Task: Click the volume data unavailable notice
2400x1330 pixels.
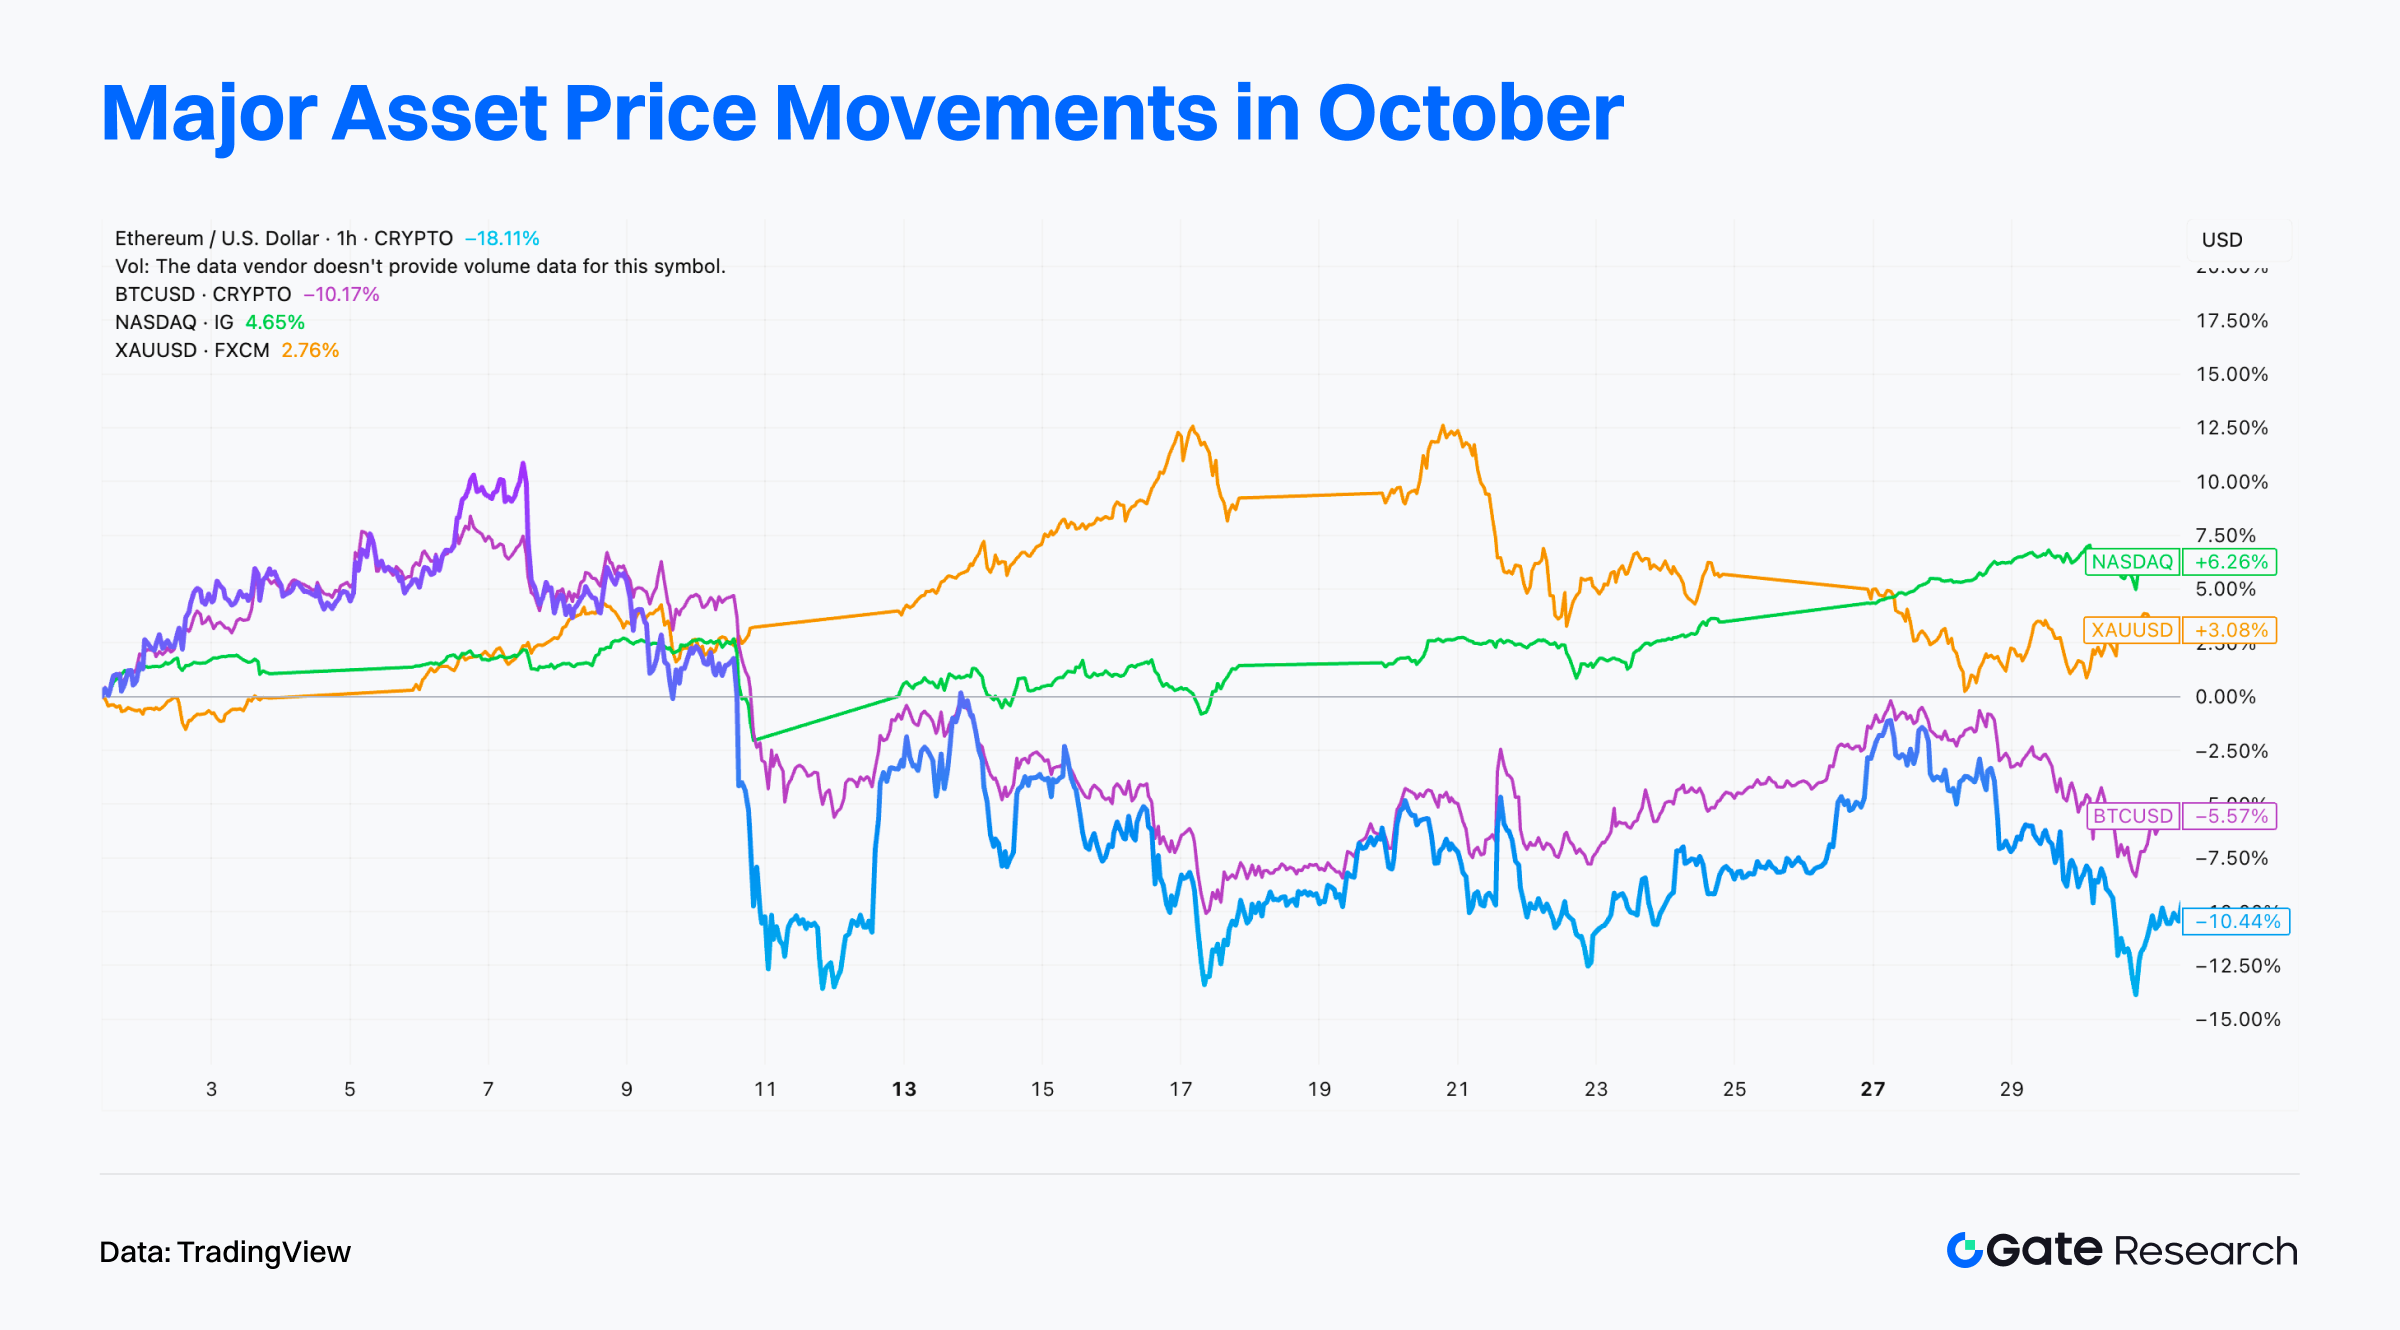Action: click(x=420, y=266)
